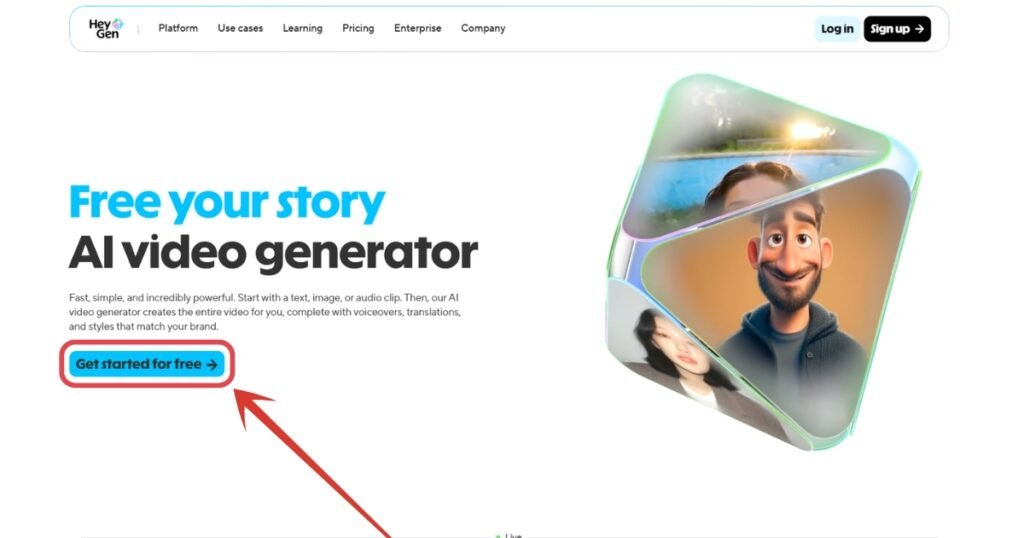This screenshot has width=1024, height=538.
Task: Click the arrow icon in Sign up button
Action: (x=919, y=29)
